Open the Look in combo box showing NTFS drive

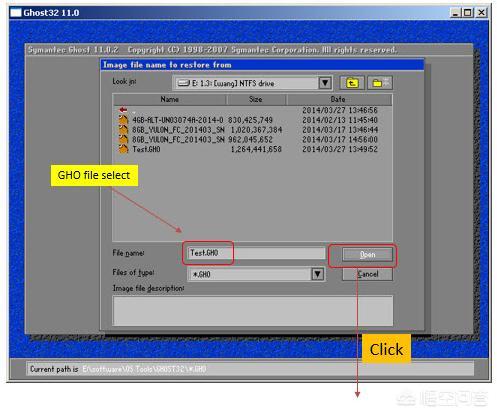tap(253, 83)
